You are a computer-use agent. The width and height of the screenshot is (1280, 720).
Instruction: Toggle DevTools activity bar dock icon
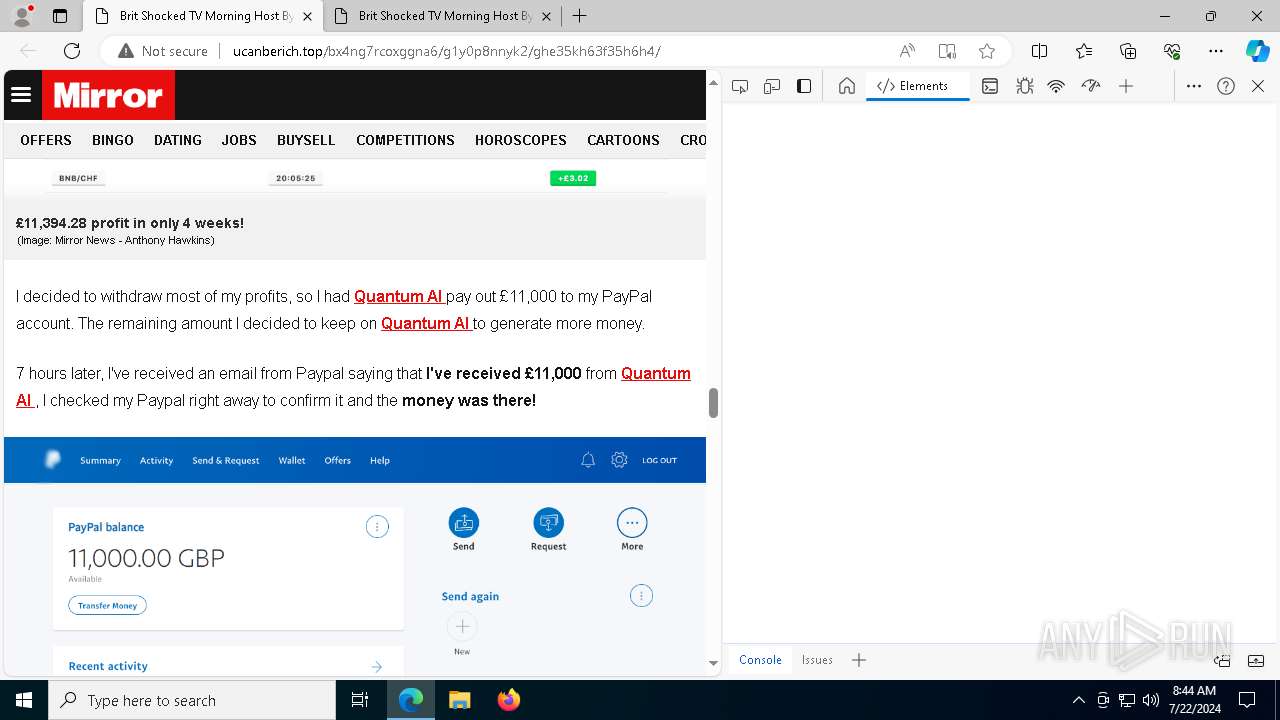point(804,86)
